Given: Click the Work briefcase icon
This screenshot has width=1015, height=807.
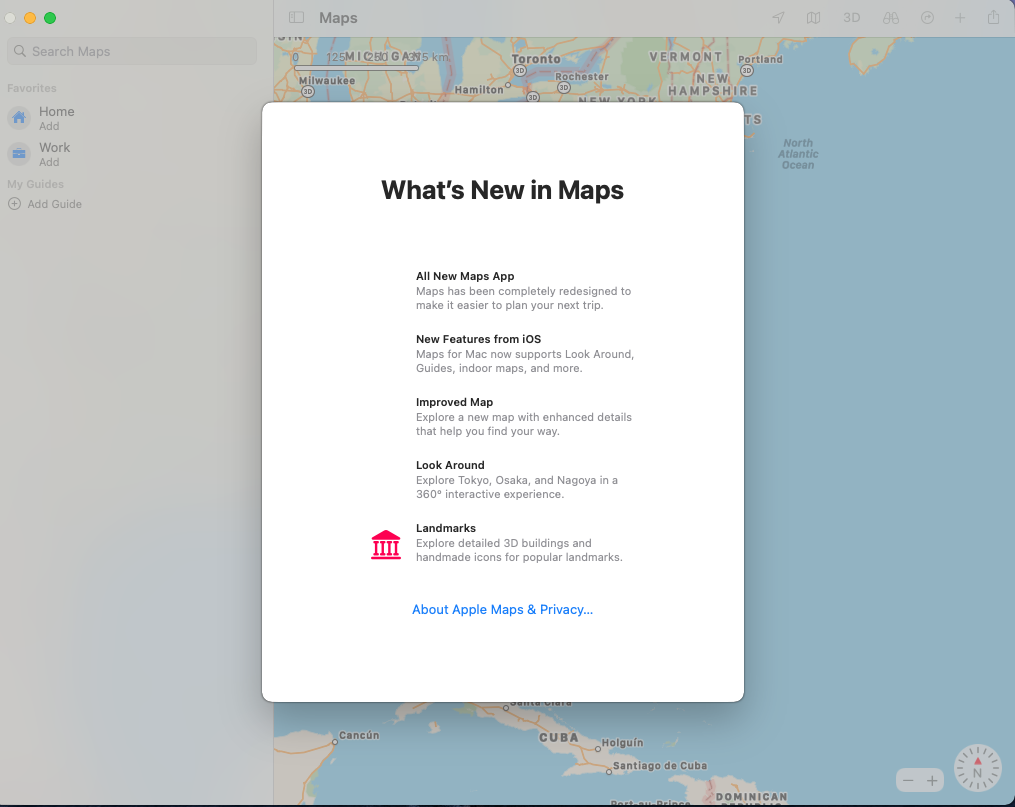Looking at the screenshot, I should 19,154.
